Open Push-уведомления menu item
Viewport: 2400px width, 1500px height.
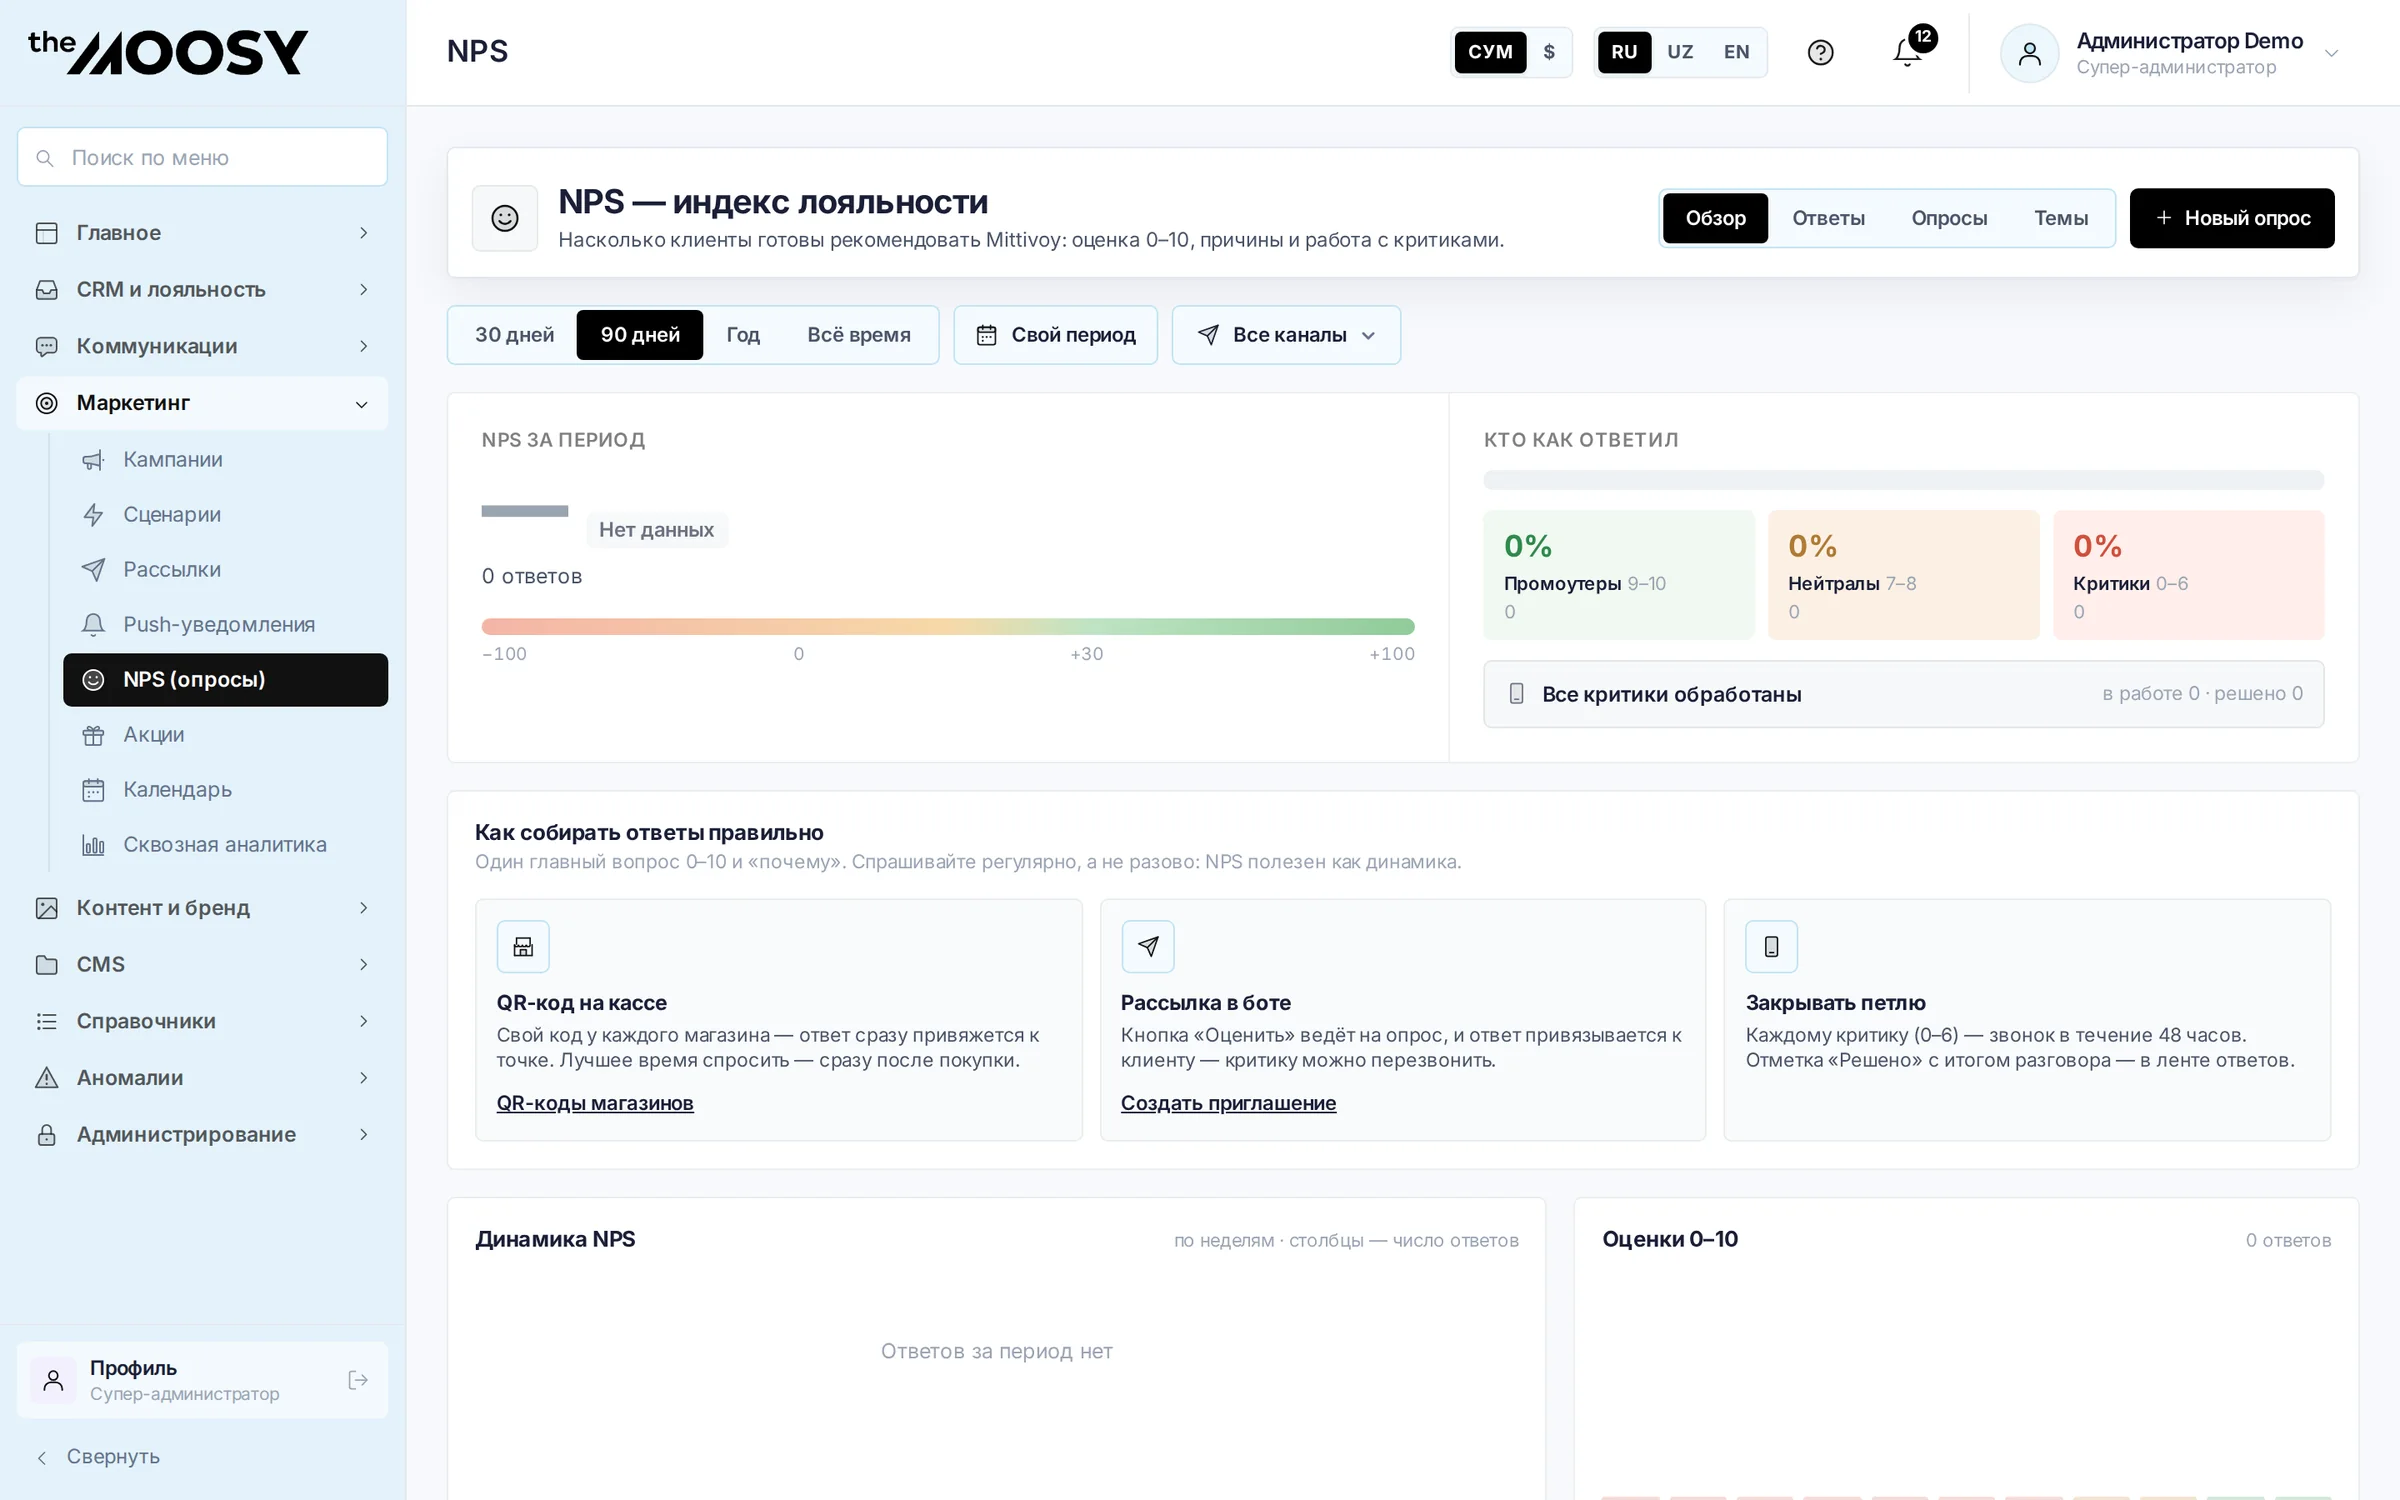point(226,624)
